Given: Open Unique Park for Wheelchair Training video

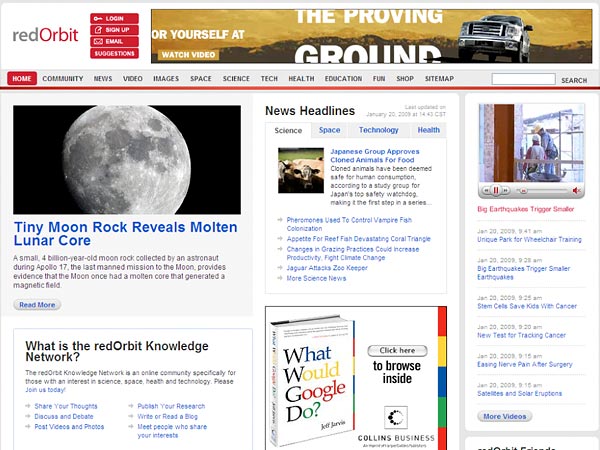Looking at the screenshot, I should tap(529, 240).
